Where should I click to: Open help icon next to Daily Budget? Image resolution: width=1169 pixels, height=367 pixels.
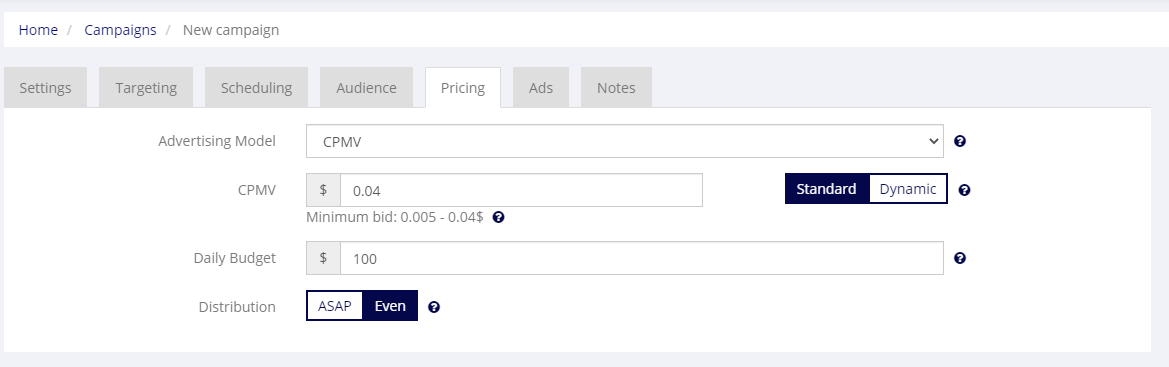pyautogui.click(x=960, y=258)
